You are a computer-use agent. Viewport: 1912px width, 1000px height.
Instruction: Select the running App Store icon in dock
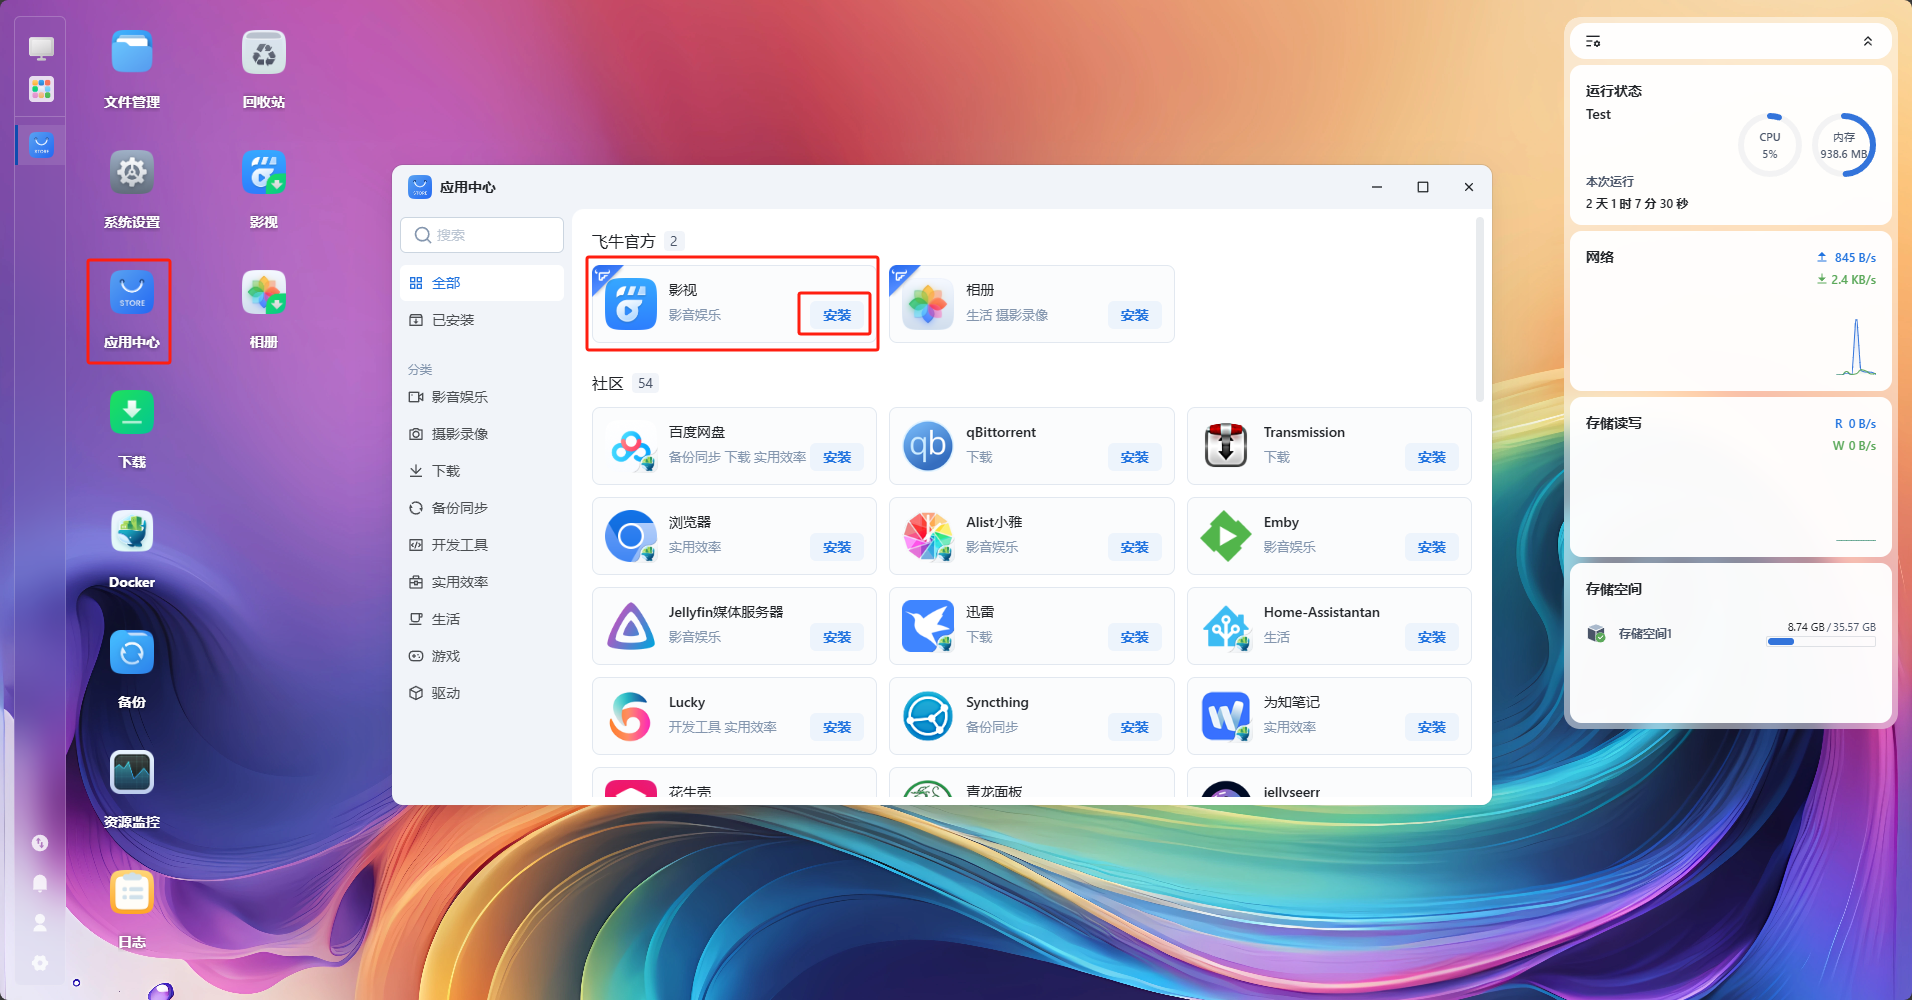click(41, 145)
